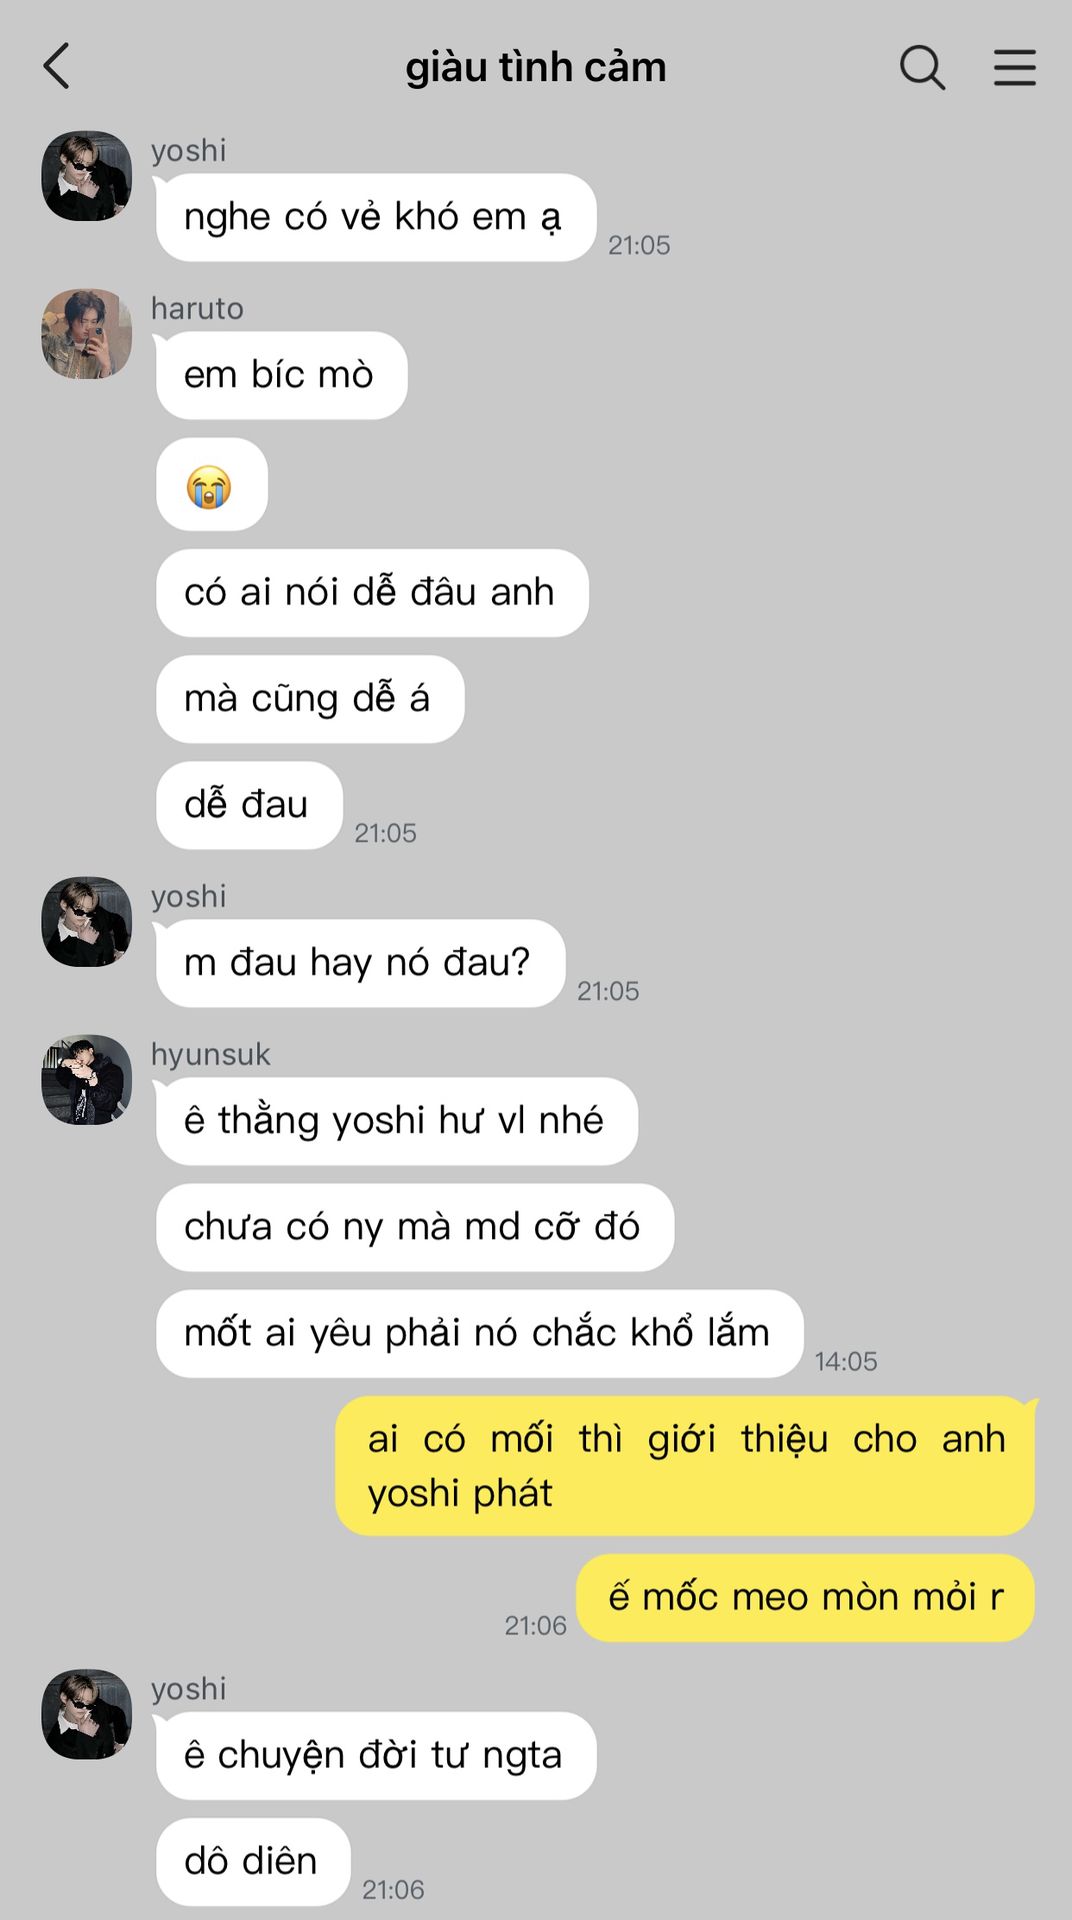Select the crying emoji message
Viewport: 1072px width, 1920px height.
(x=212, y=485)
